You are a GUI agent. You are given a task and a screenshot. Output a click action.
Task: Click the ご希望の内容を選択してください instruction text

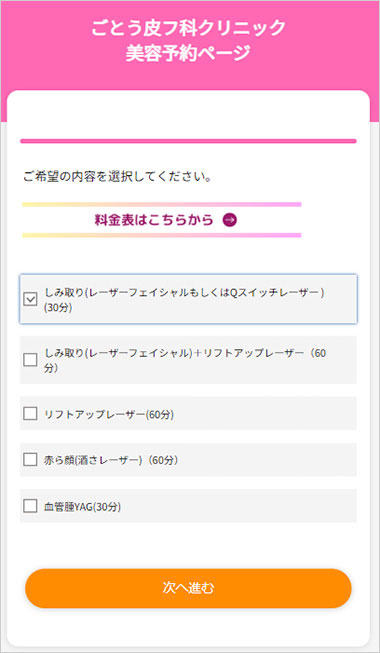[x=117, y=177]
